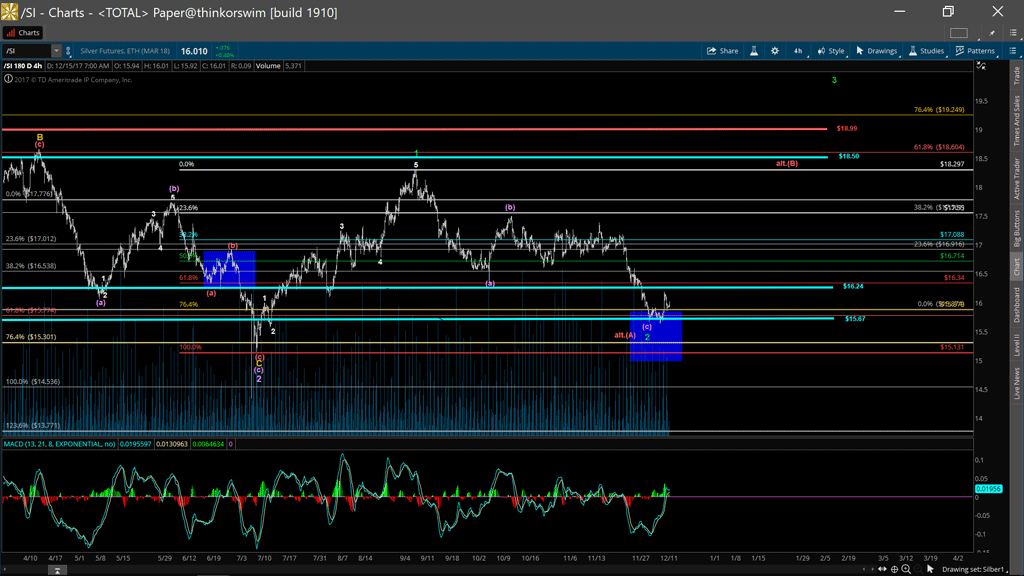The image size is (1024, 576).
Task: Open the Patterns menu
Action: click(x=974, y=51)
